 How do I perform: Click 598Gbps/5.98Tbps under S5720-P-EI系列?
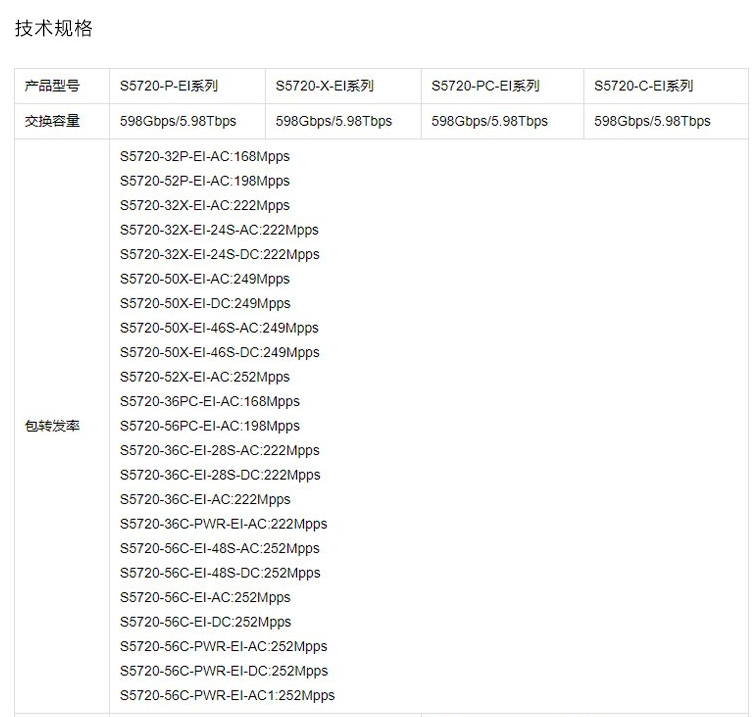178,121
